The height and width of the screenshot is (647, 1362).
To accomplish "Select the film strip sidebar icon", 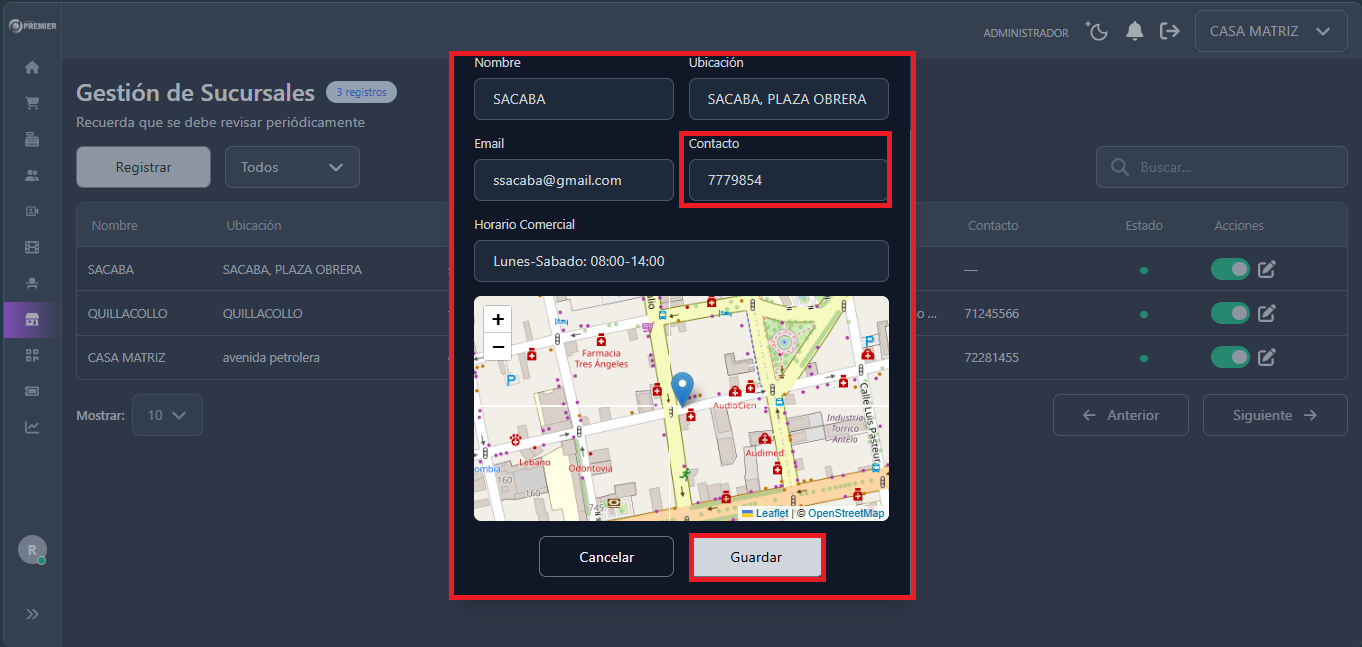I will (32, 247).
